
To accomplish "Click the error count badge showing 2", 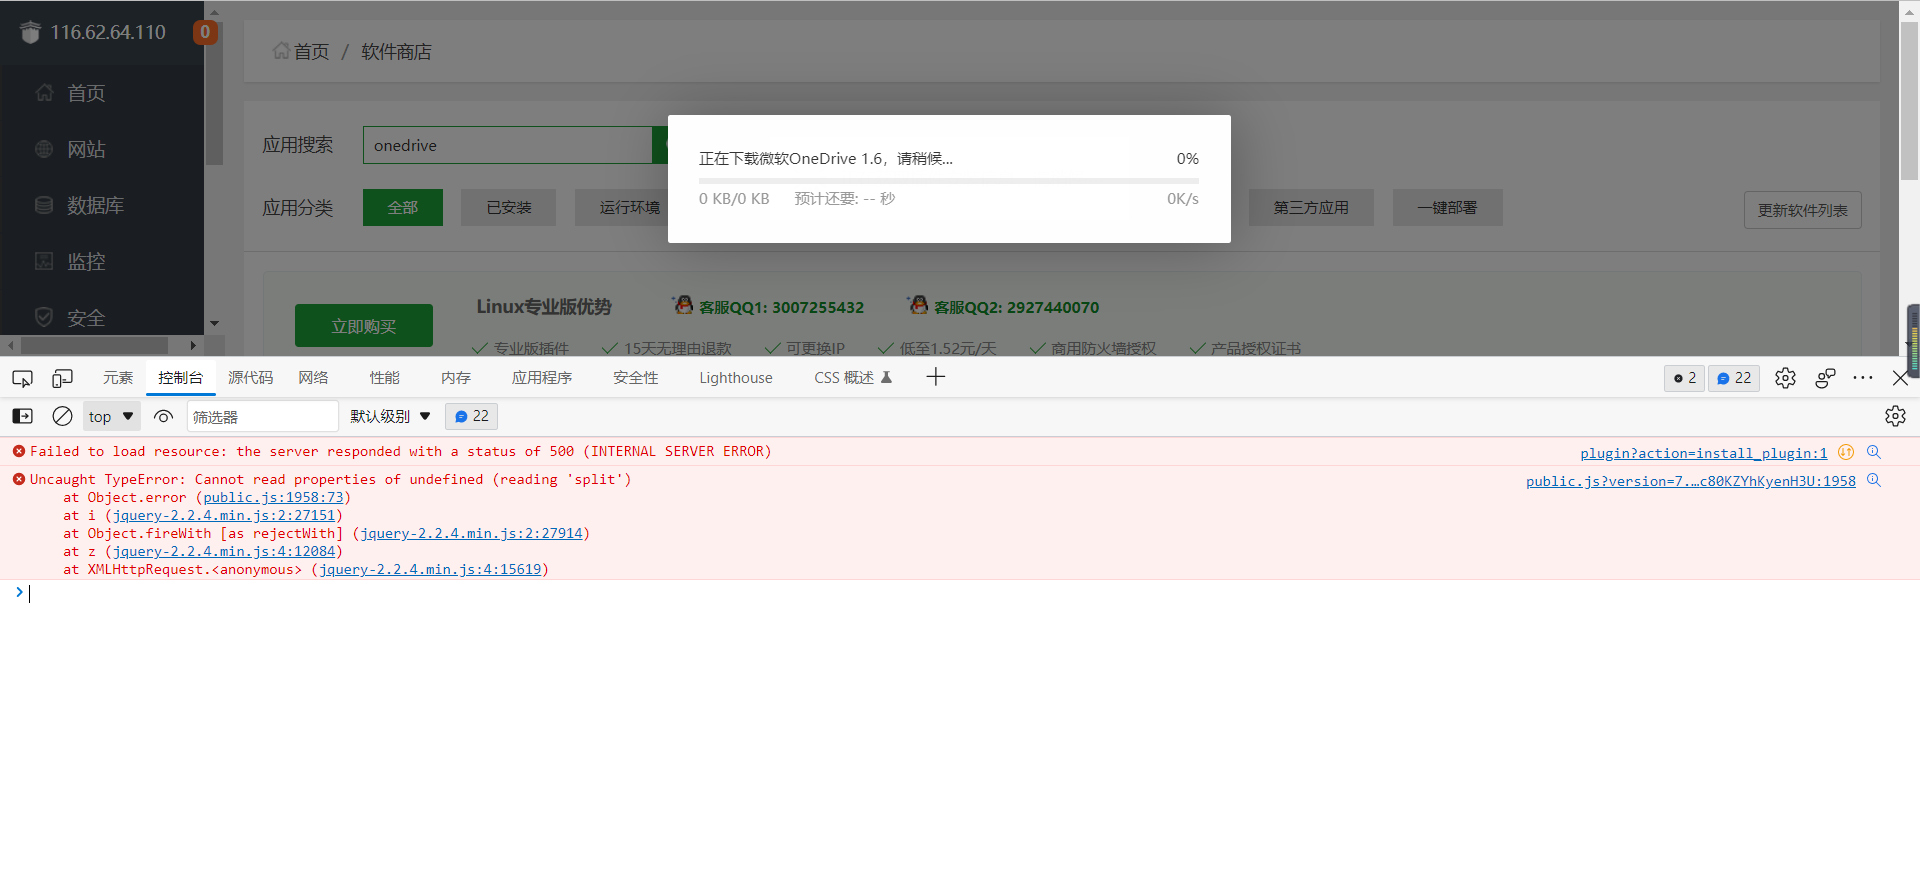I will click(x=1685, y=378).
